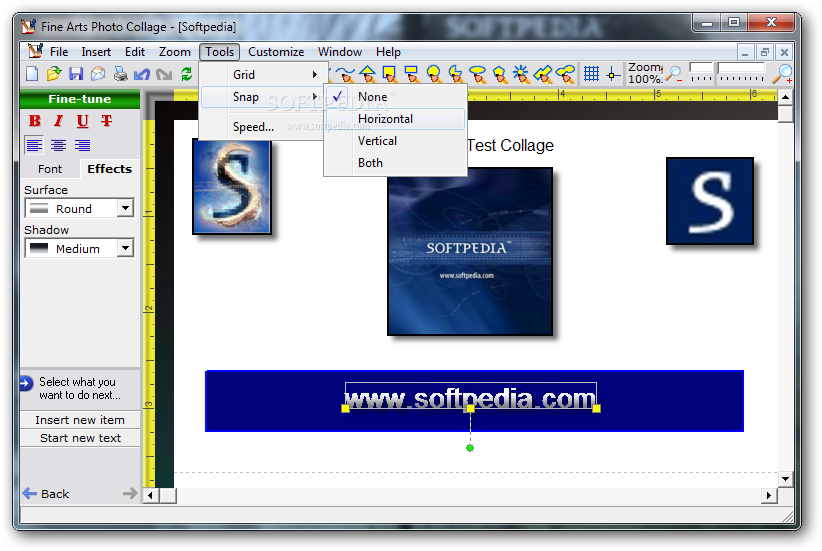Select the cloud shape tool

coord(566,74)
